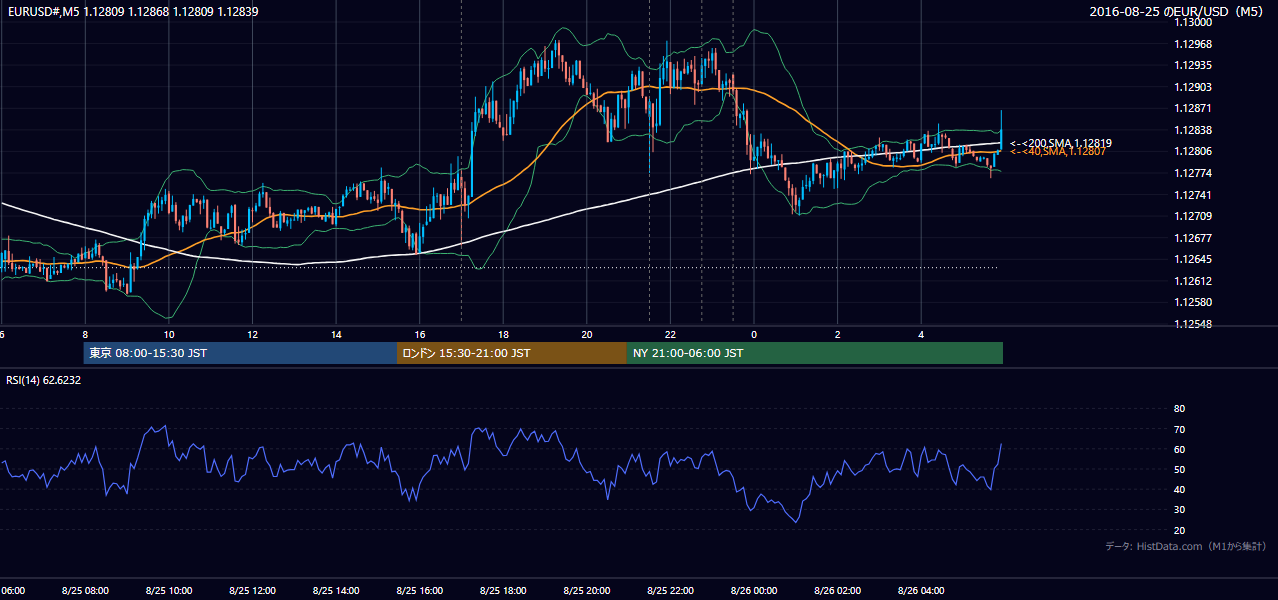Click hour tick 22 under price chart
Screen dimensions: 1278x600
tap(670, 335)
